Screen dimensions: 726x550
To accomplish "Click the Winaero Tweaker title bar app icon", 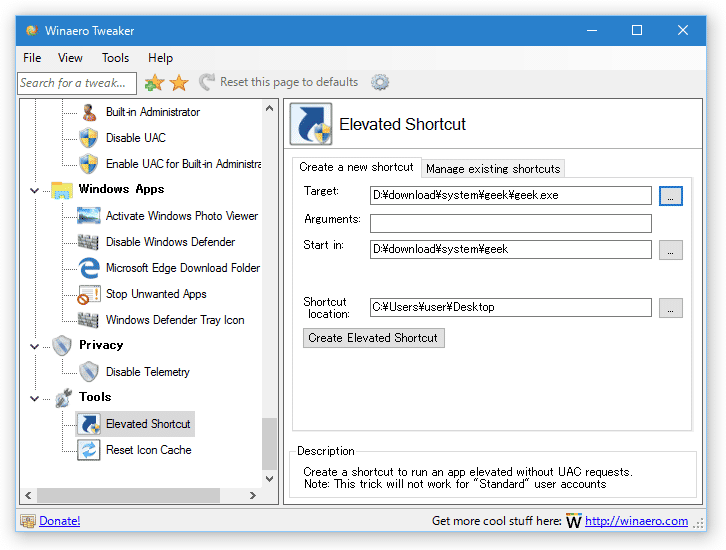I will pyautogui.click(x=32, y=31).
